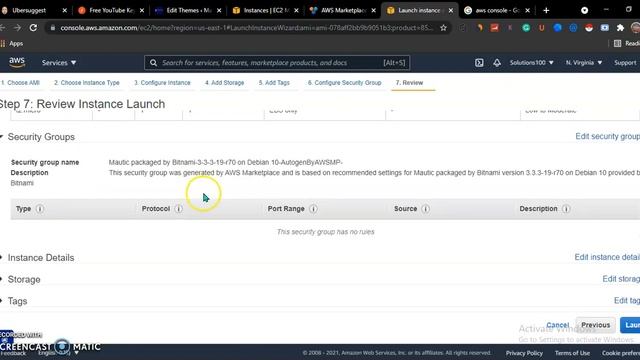Go forward in browser history

click(x=17, y=28)
